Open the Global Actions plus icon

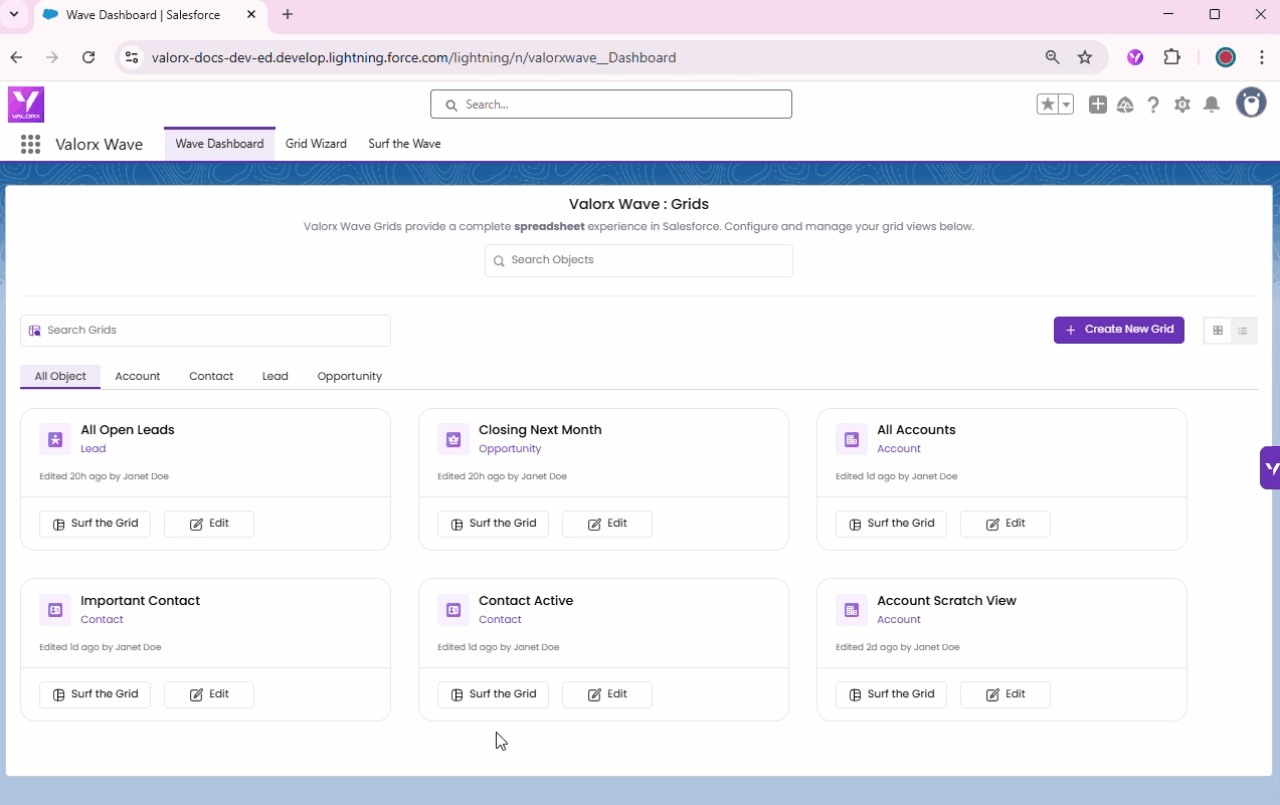click(x=1098, y=104)
